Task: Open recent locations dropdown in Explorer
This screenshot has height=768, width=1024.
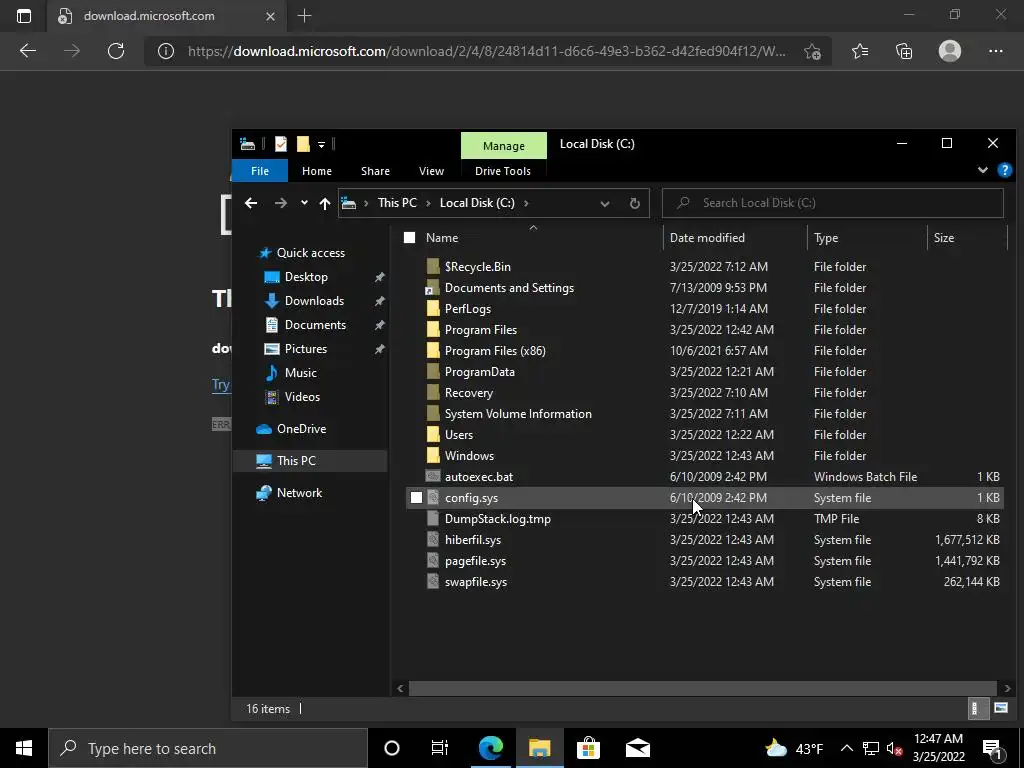Action: [x=304, y=203]
